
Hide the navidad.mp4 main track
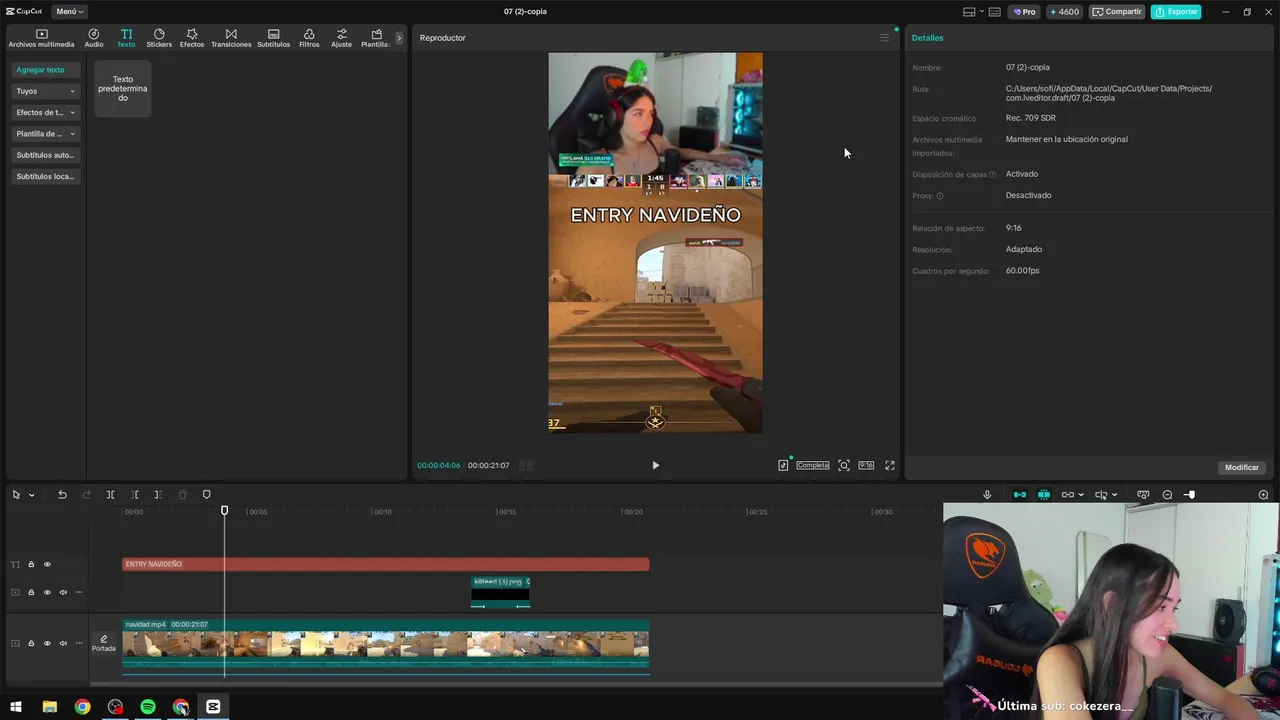tap(47, 643)
